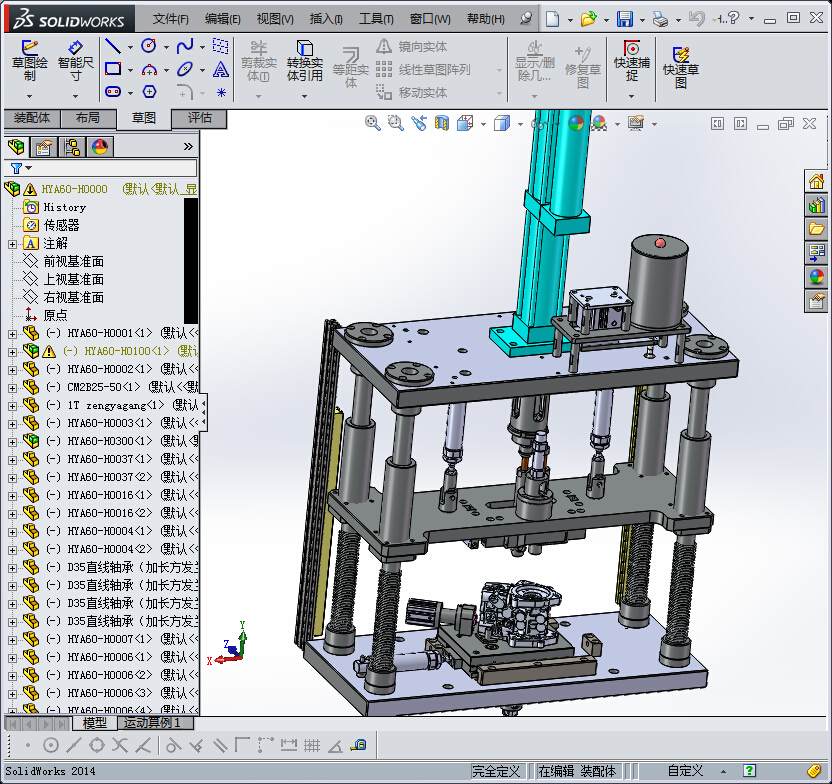The height and width of the screenshot is (784, 832).
Task: Open the ConfigurationManager tab icon
Action: pos(72,147)
